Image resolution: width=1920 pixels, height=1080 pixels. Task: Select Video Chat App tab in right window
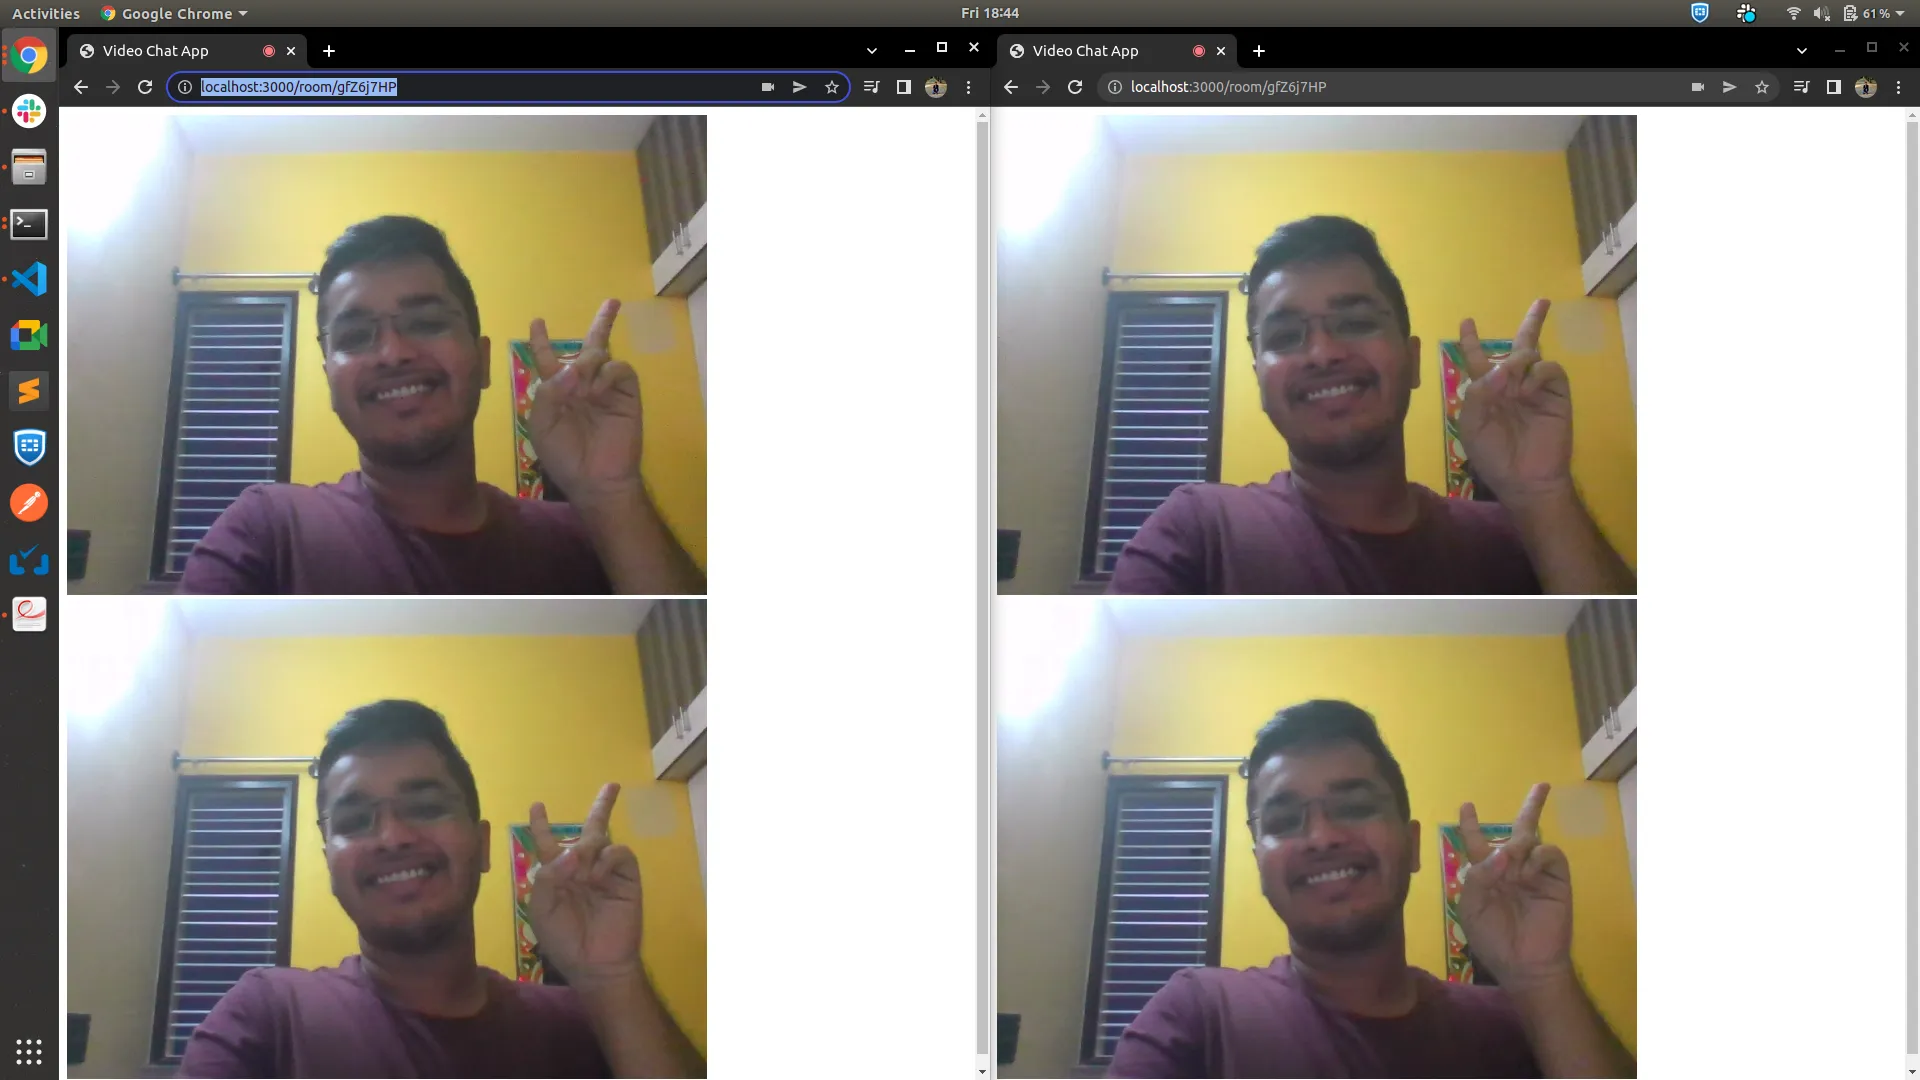click(1117, 50)
